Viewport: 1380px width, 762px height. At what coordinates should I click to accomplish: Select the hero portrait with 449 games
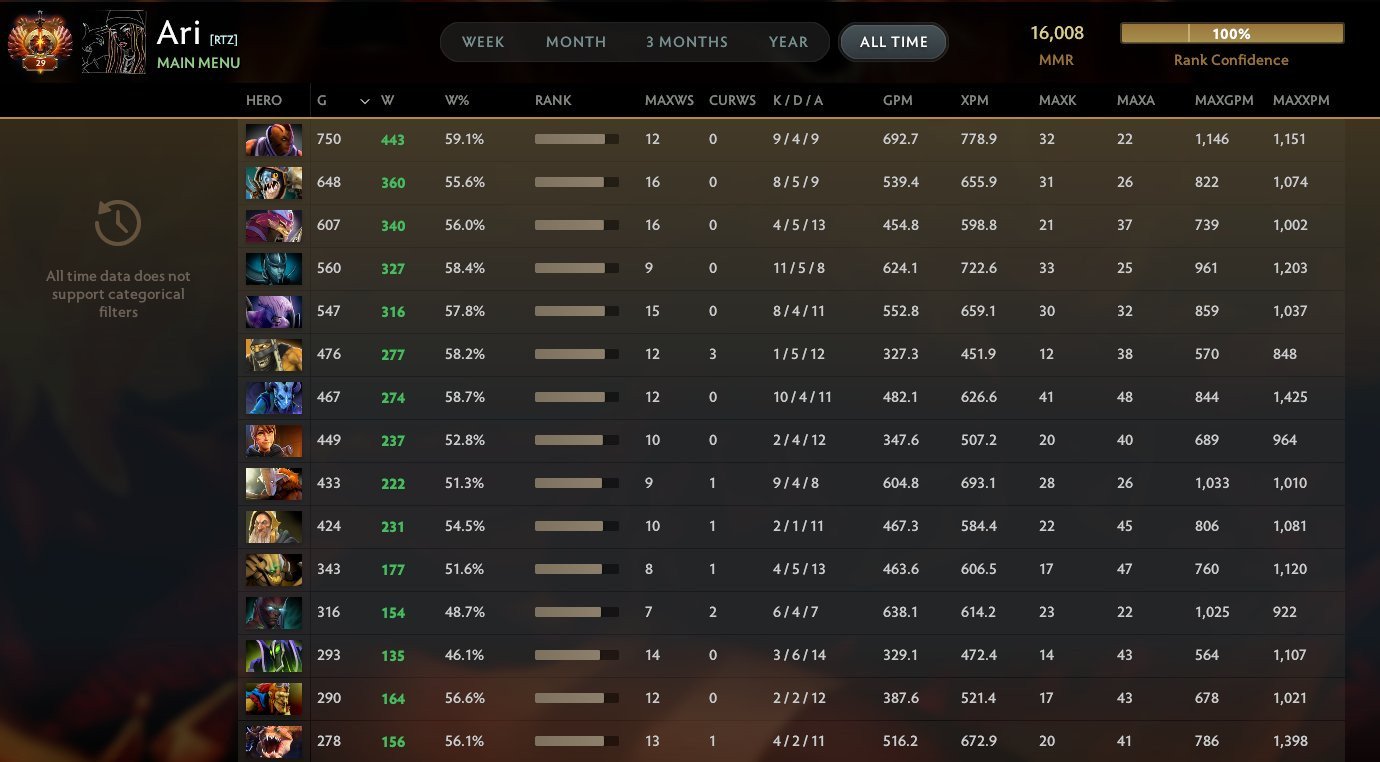274,441
